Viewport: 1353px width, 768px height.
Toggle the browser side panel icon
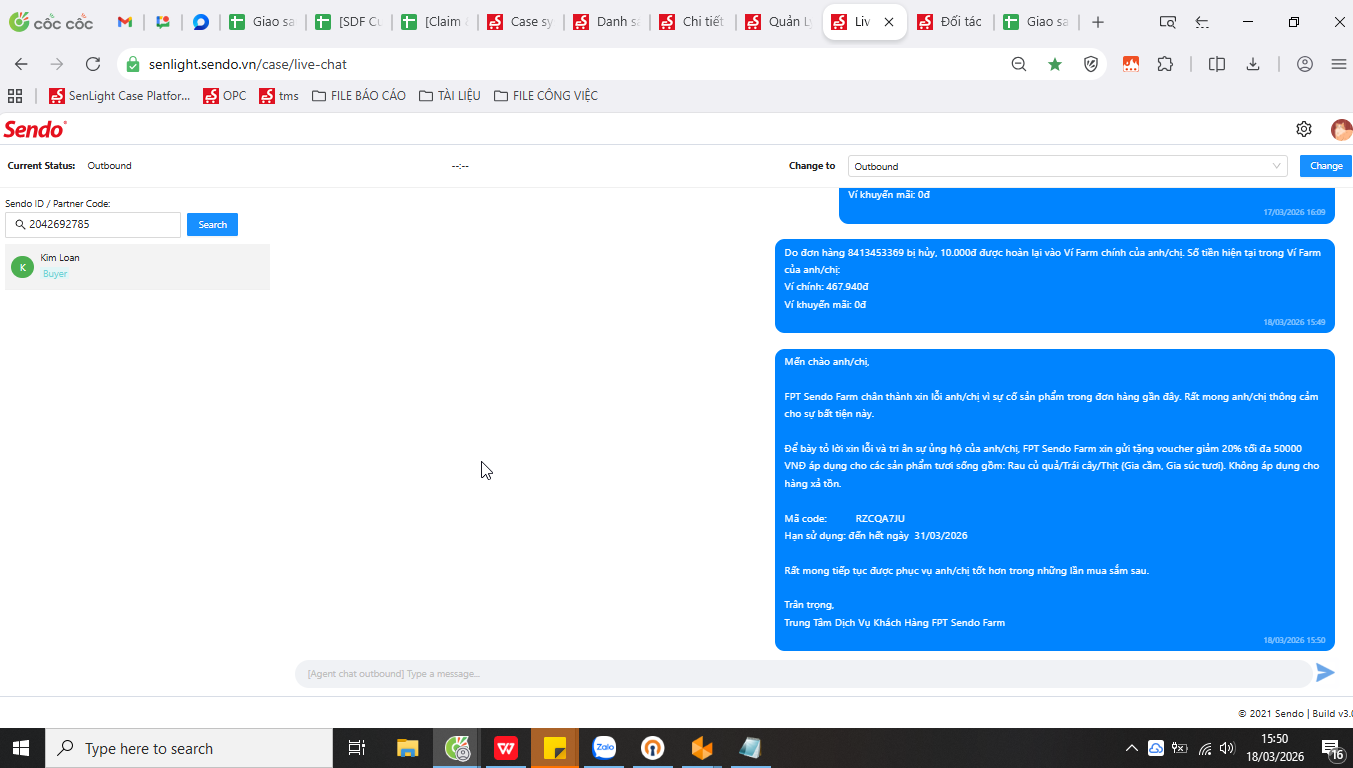pos(1217,64)
